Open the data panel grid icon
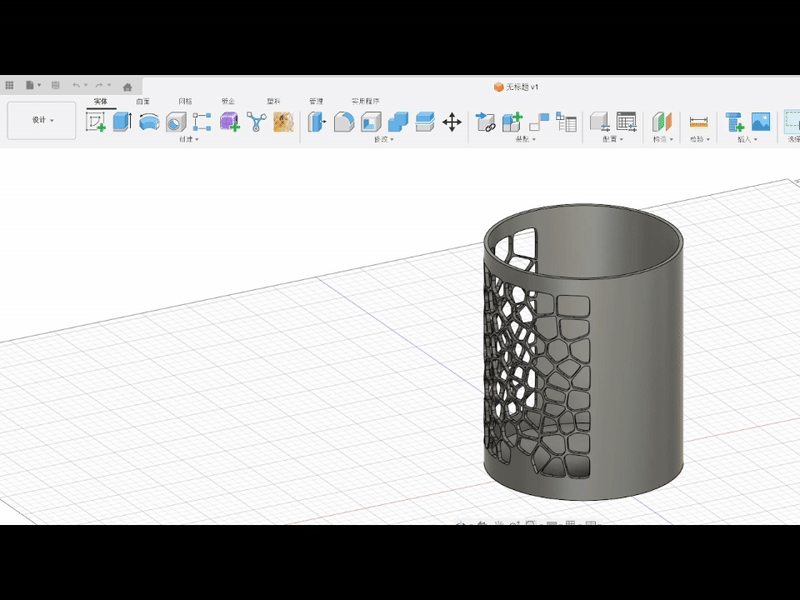Screen dimensions: 800x600 (9, 85)
